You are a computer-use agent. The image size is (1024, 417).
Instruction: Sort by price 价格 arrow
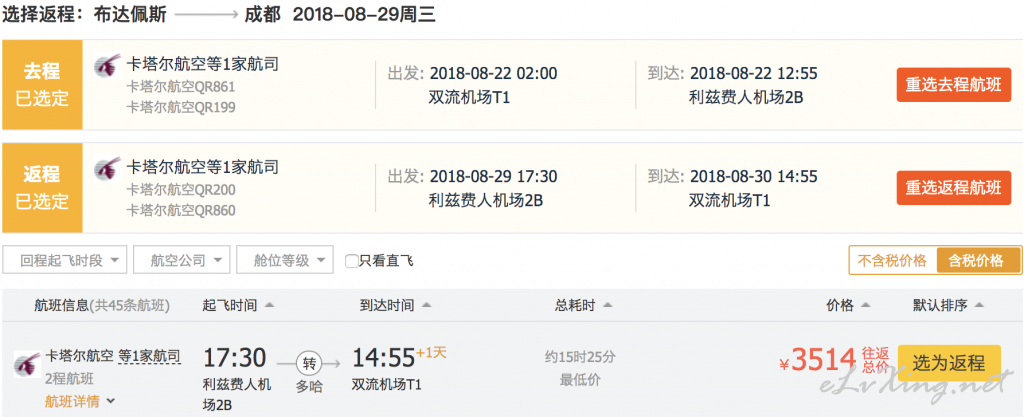click(x=866, y=305)
